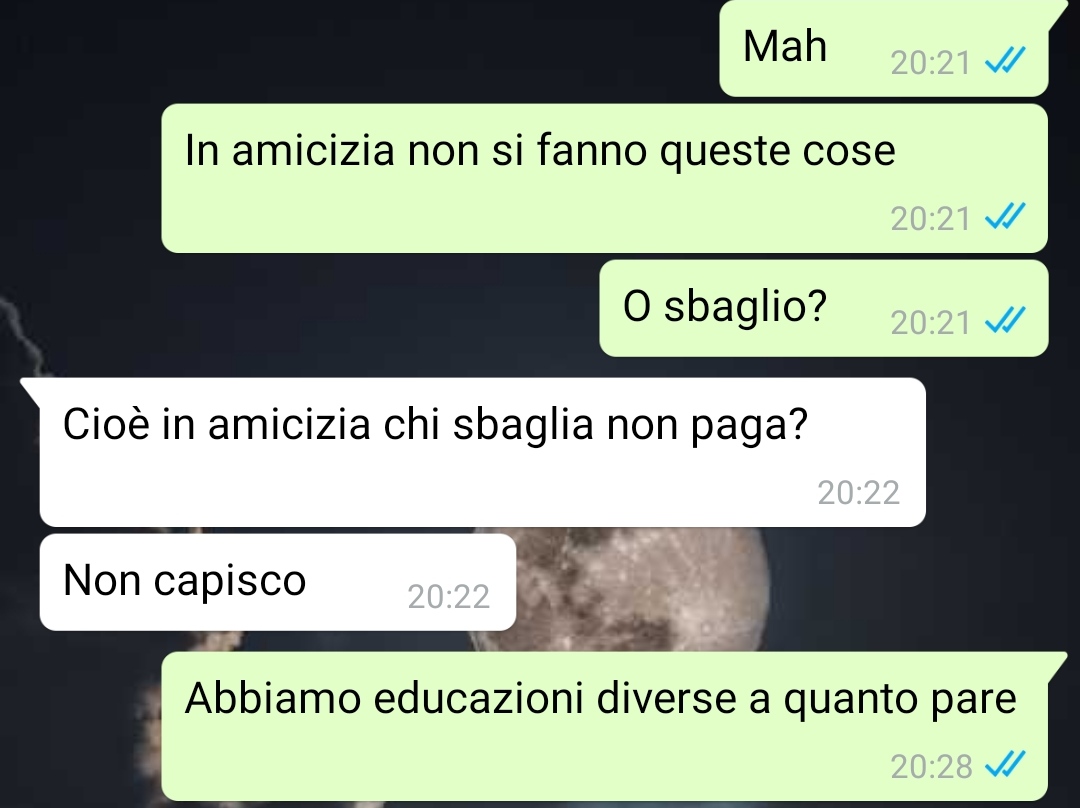Select the "Non capisco" message bubble
This screenshot has height=808, width=1080.
(x=278, y=582)
